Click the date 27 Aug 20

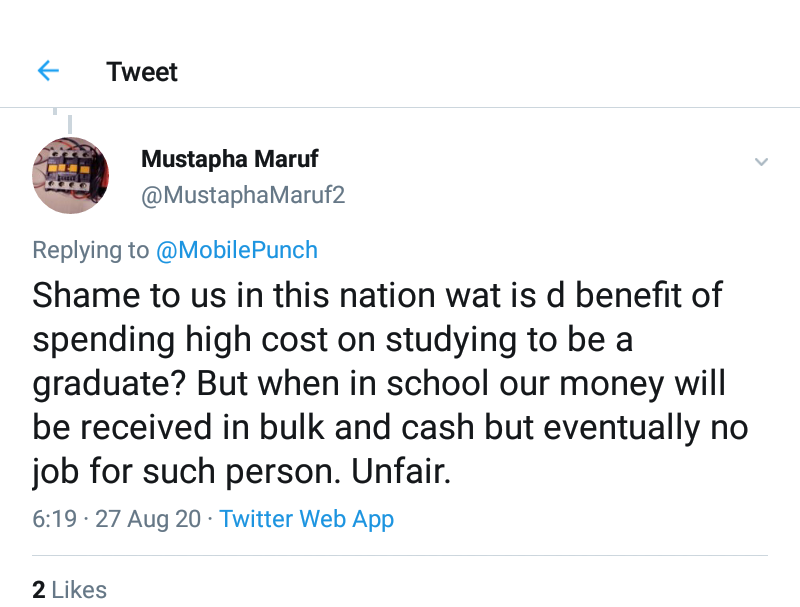tap(149, 519)
